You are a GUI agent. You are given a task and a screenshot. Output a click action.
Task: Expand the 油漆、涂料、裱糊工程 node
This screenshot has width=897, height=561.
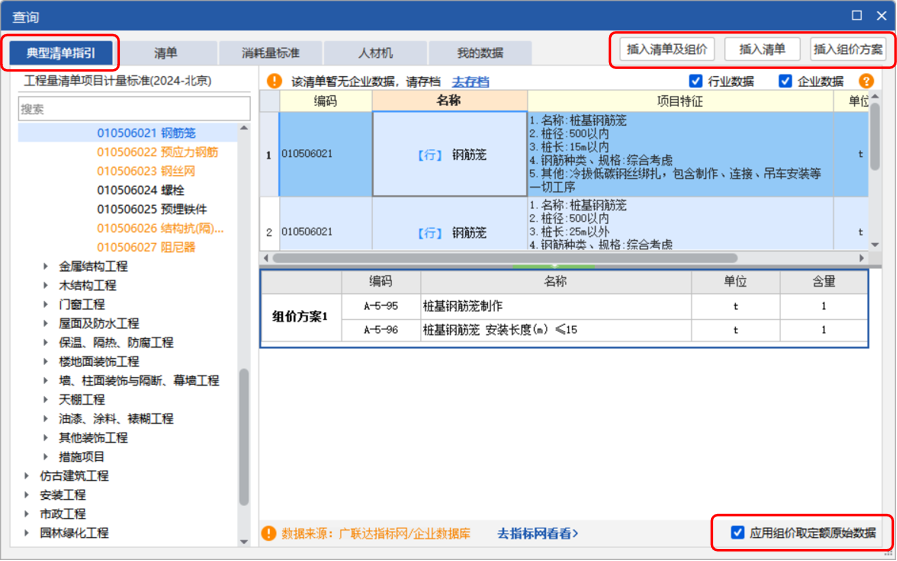[x=46, y=419]
